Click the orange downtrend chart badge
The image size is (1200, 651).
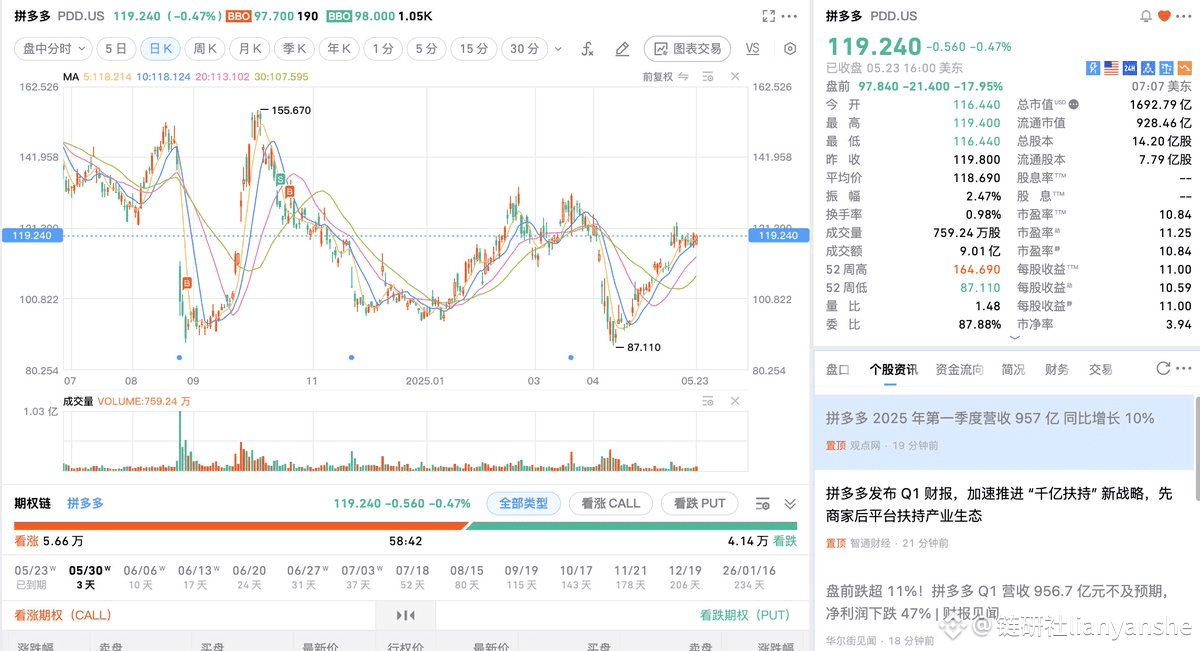(x=1183, y=68)
